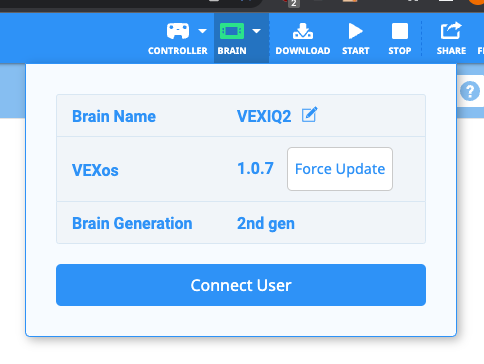
Task: Click the Force Update button
Action: [x=340, y=169]
